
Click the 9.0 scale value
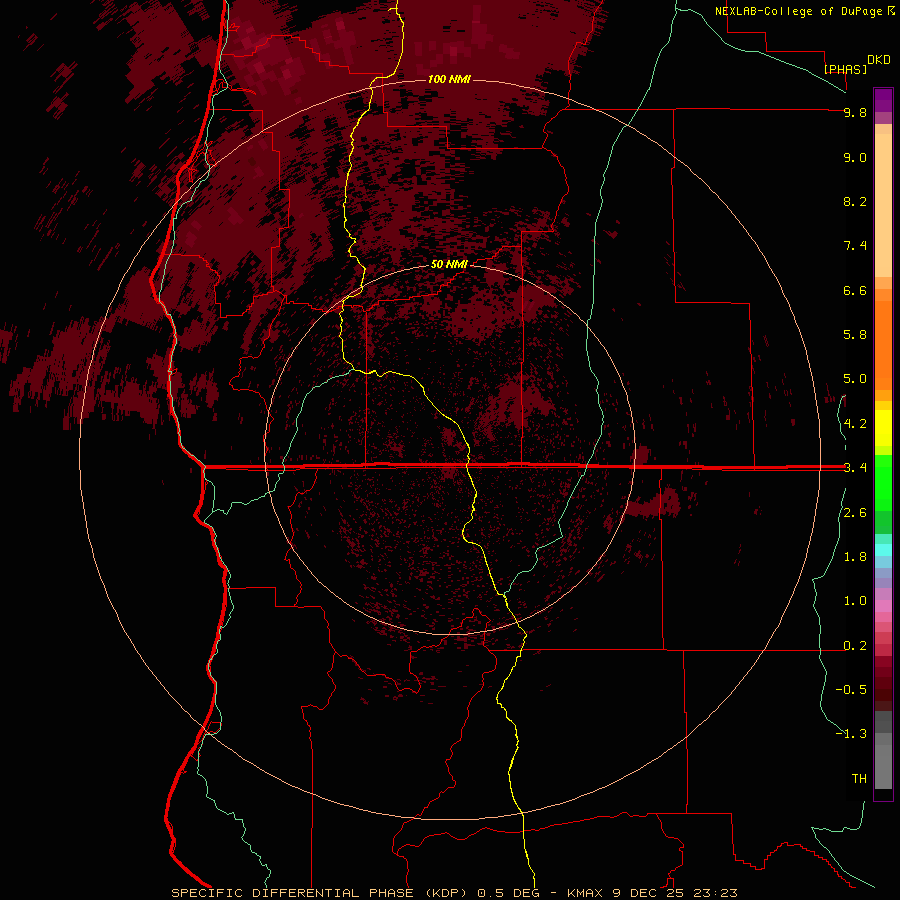click(855, 157)
